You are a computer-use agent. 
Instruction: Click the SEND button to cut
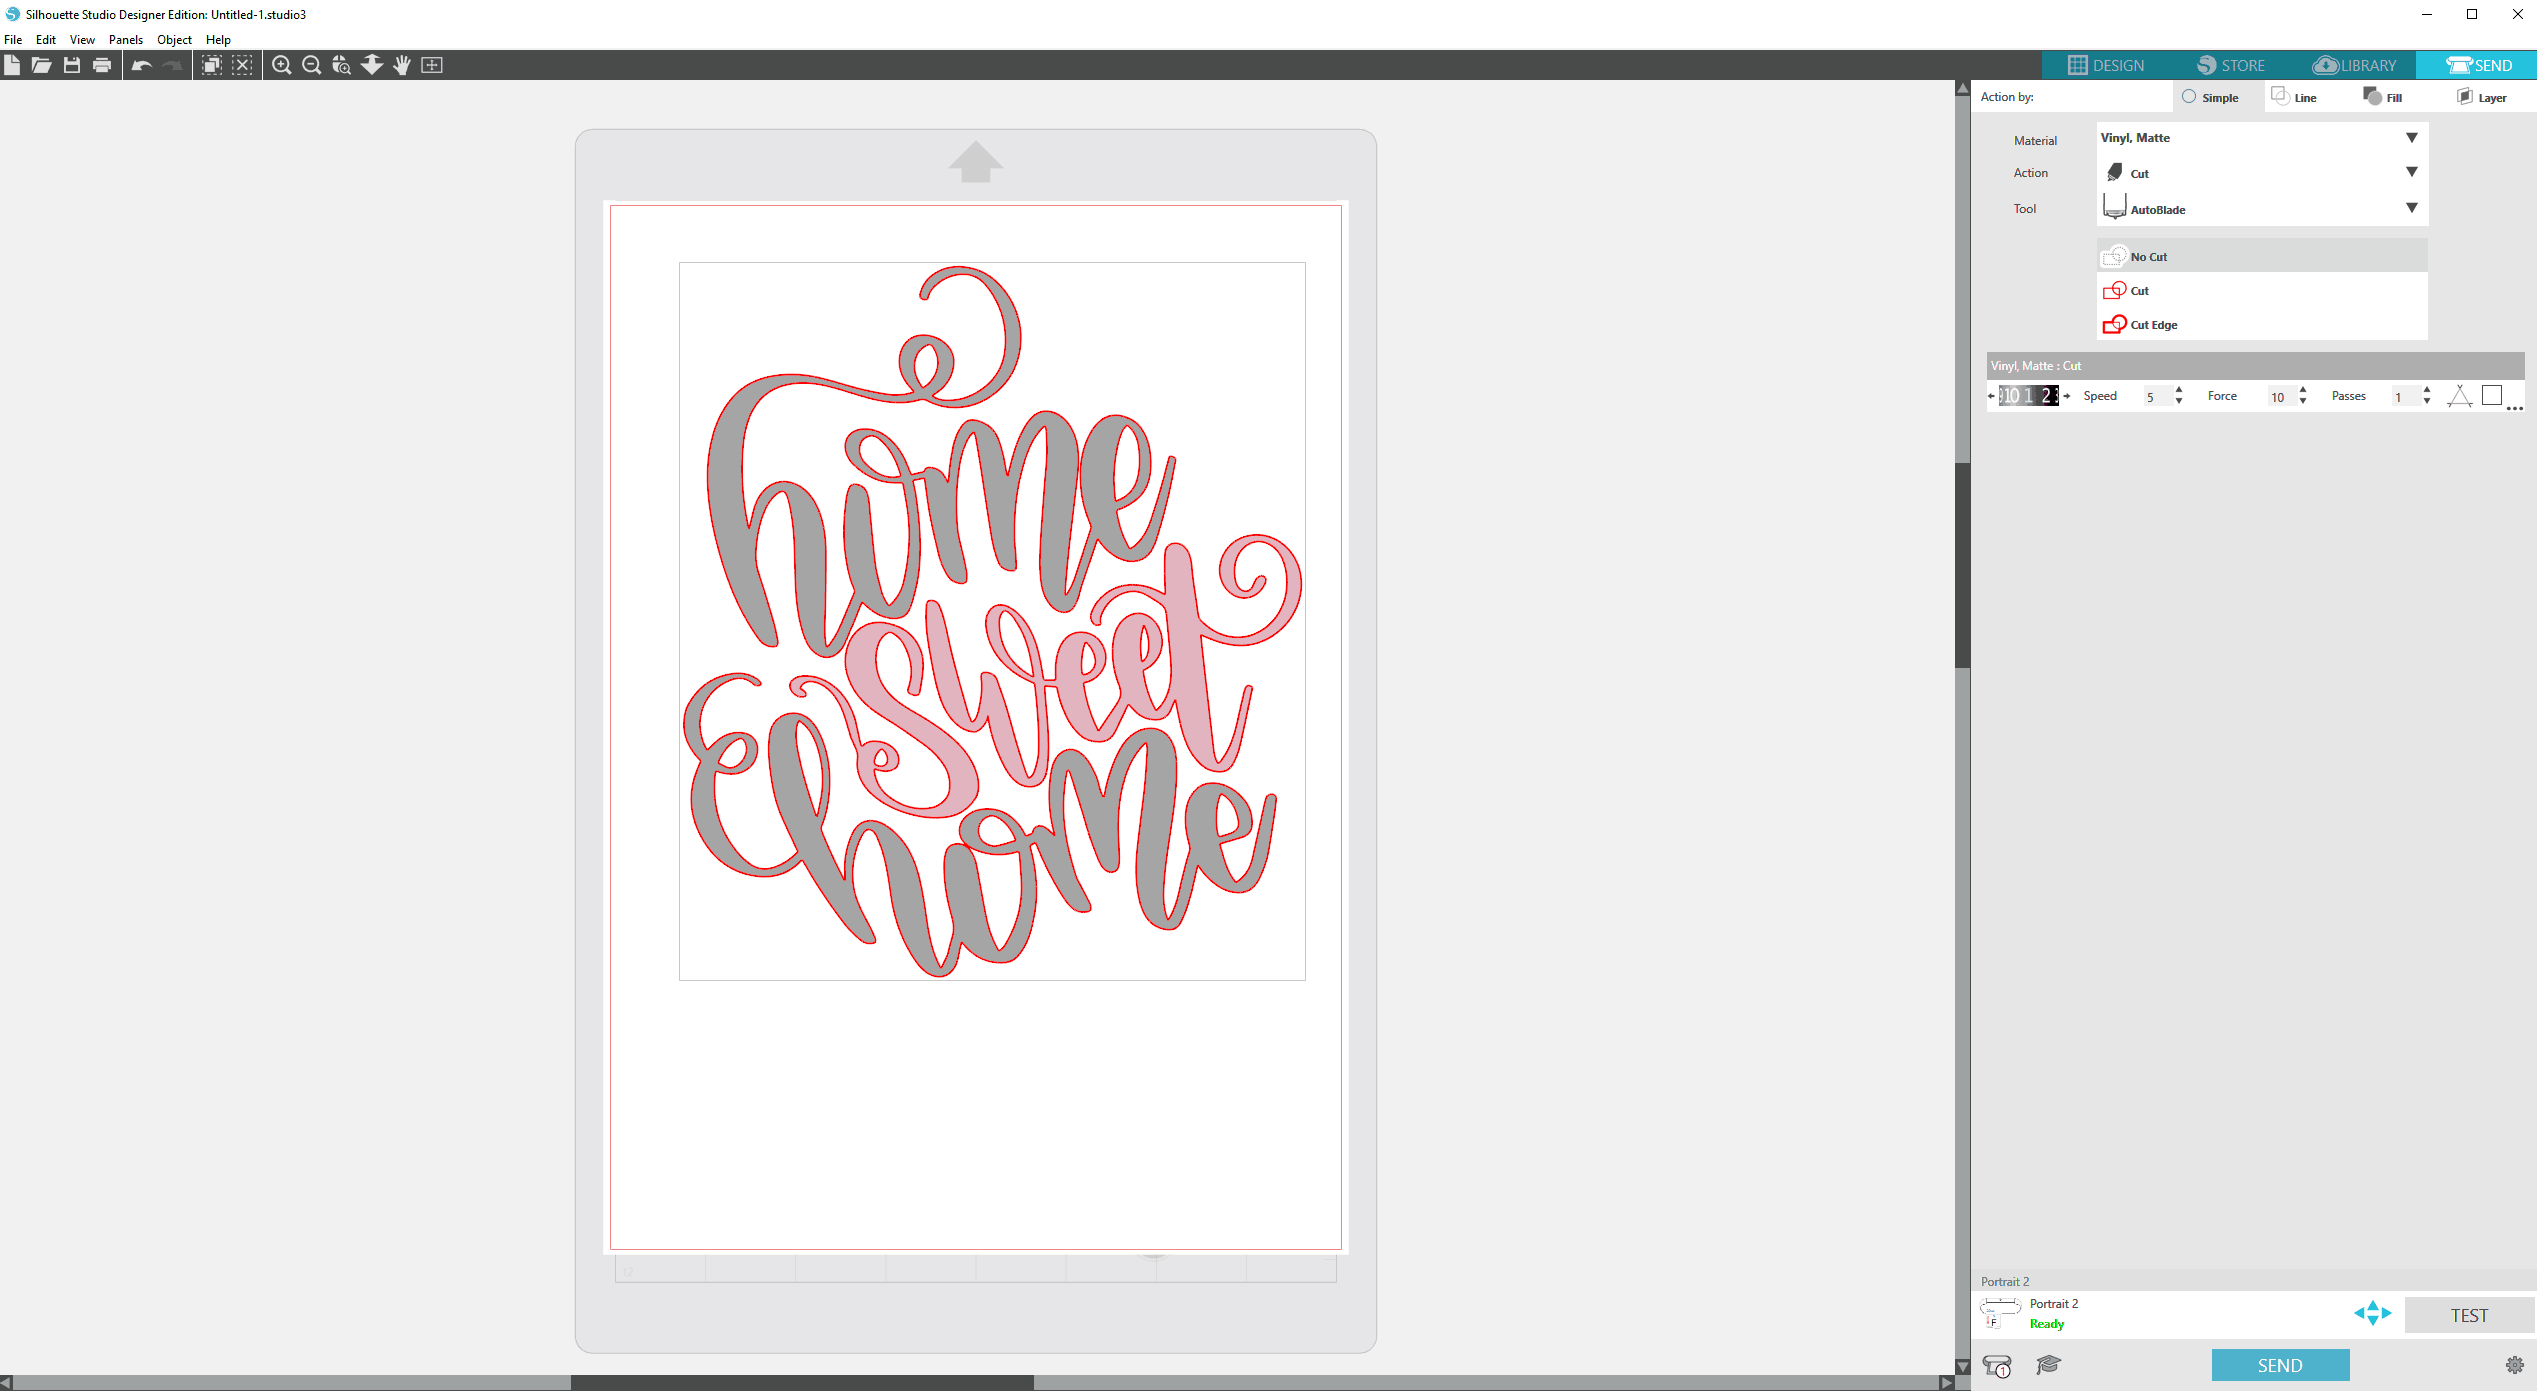2287,1364
